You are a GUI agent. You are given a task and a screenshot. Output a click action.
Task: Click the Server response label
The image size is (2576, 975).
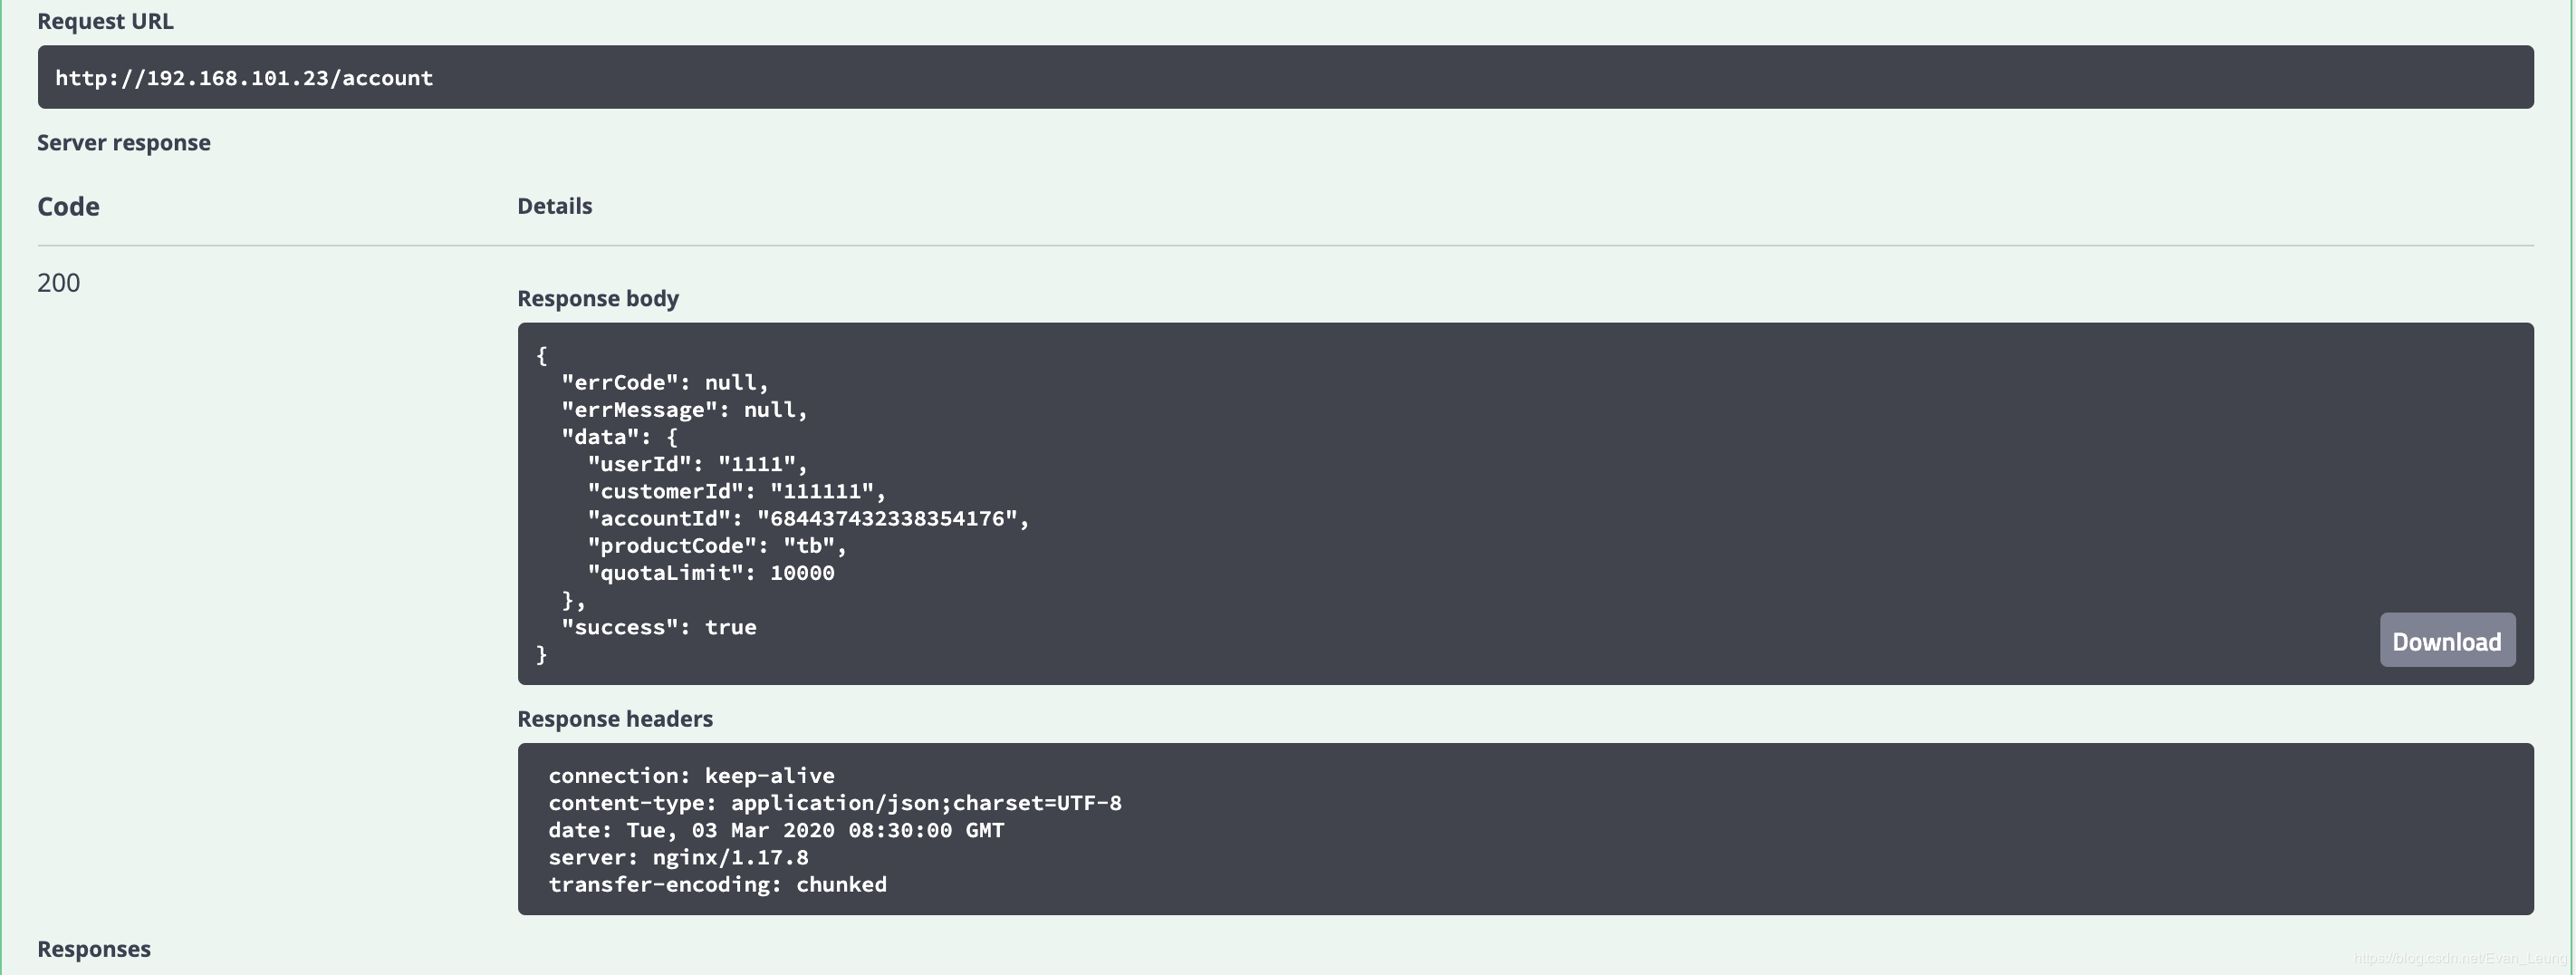click(124, 143)
